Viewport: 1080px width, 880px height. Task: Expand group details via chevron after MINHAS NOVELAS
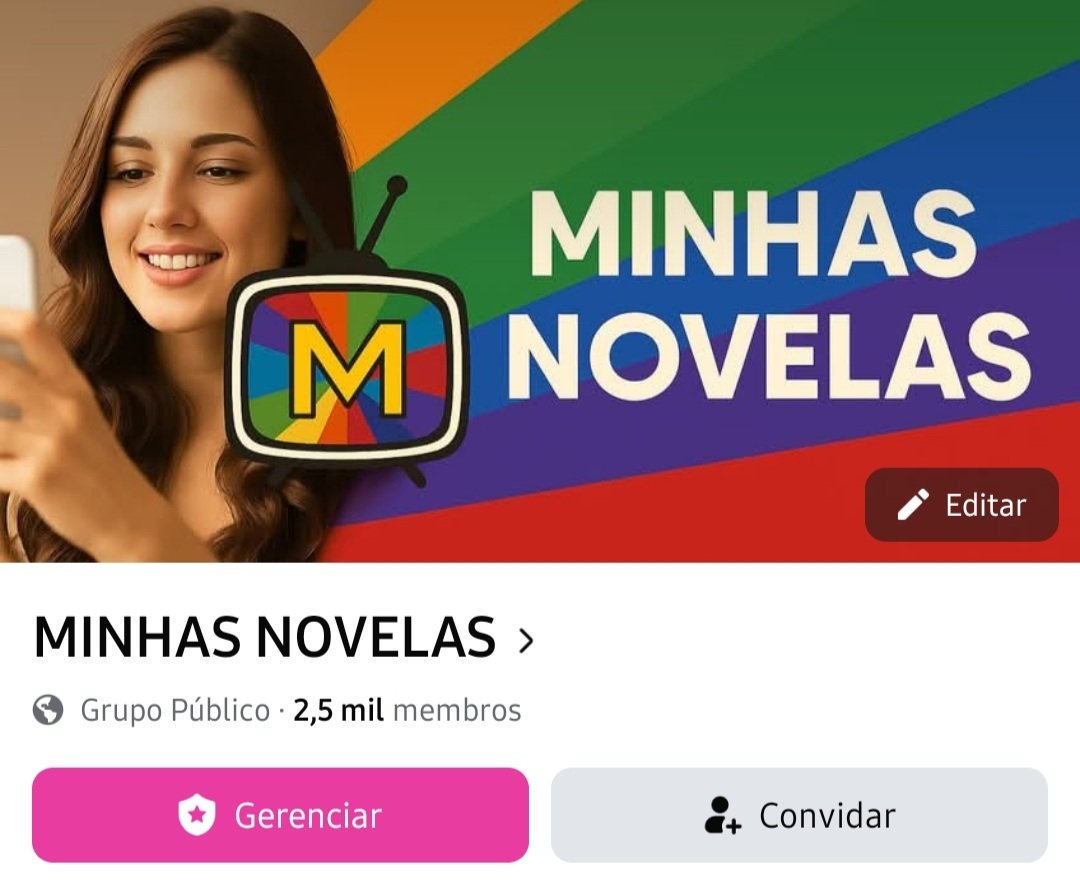(526, 640)
